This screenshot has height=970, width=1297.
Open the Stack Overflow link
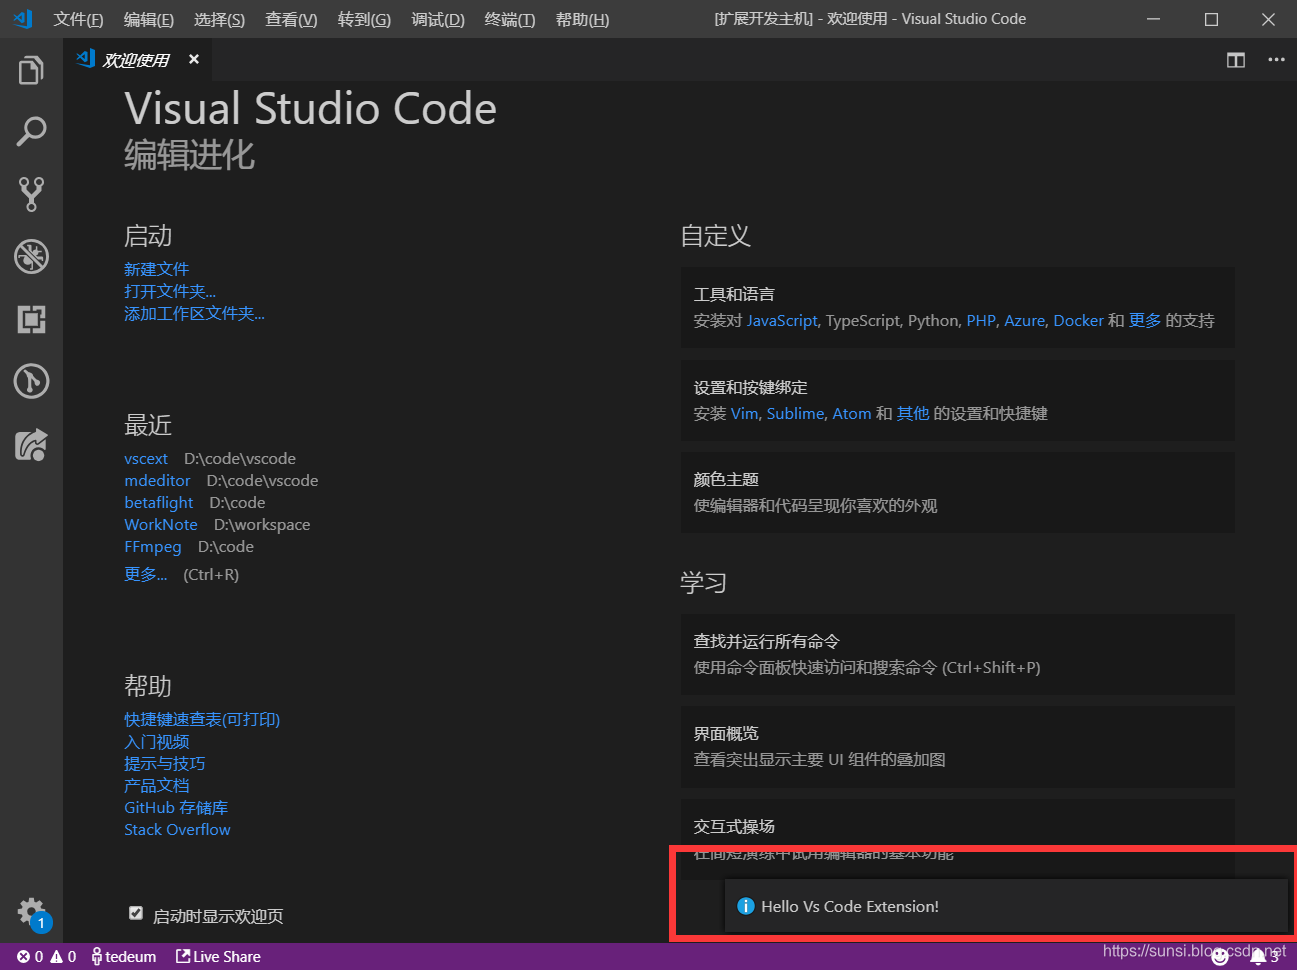[177, 829]
